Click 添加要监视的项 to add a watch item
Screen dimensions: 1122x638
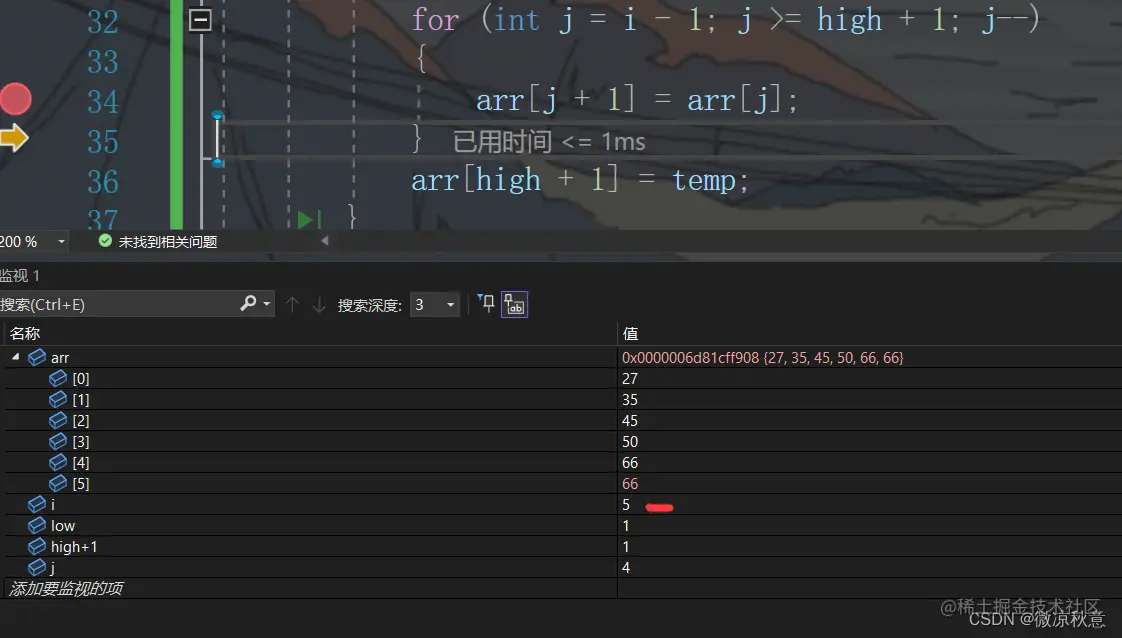[66, 589]
